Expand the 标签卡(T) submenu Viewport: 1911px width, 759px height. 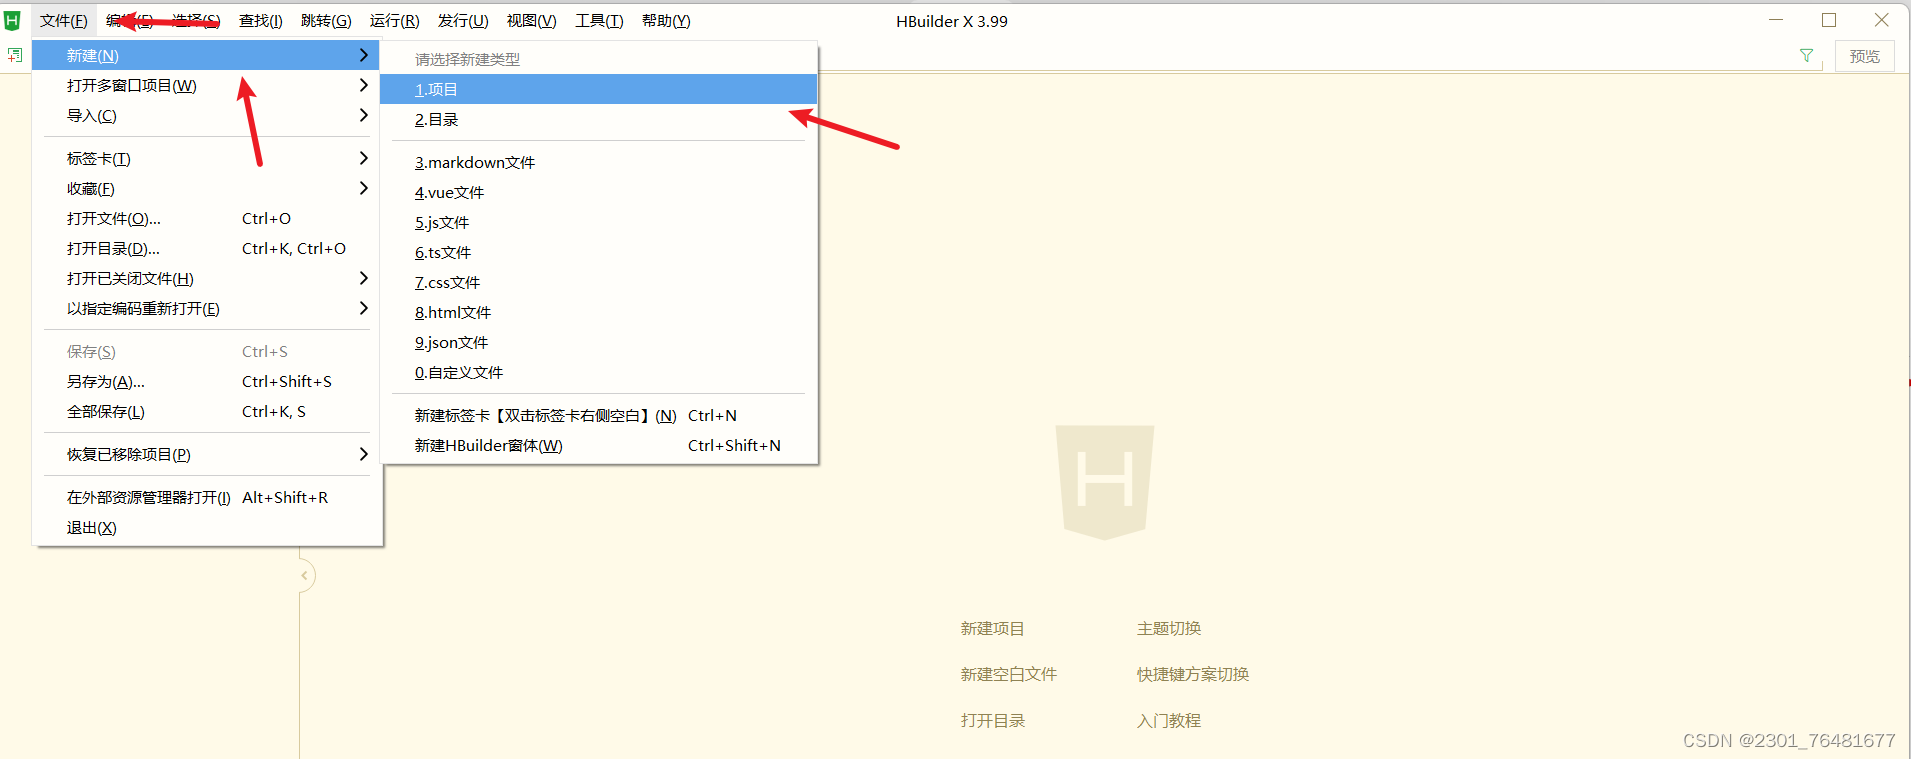pos(206,159)
